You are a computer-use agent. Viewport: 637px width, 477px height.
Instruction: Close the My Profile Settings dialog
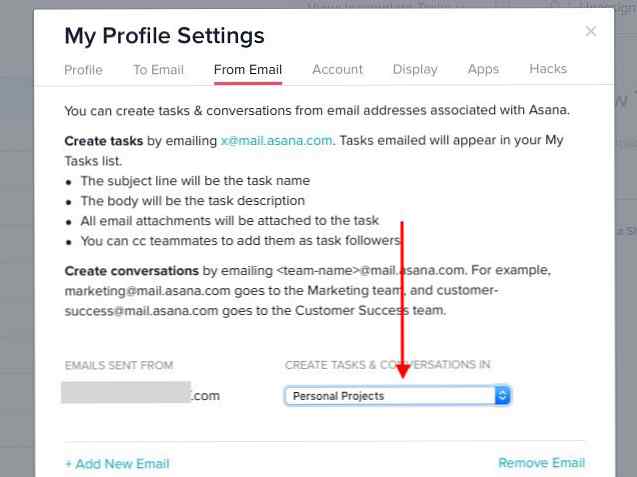591,31
